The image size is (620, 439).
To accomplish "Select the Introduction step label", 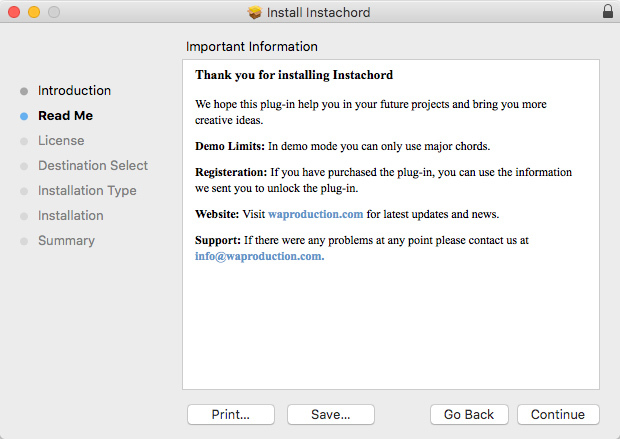I will (74, 91).
